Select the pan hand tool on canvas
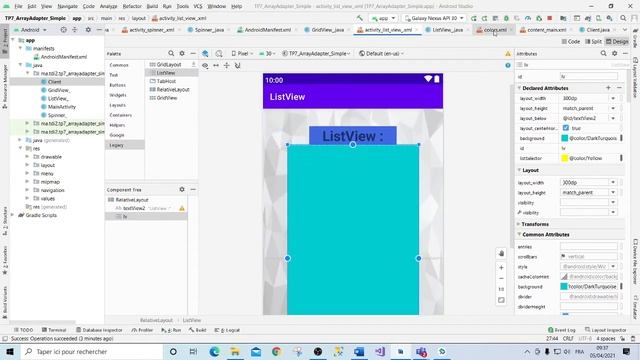This screenshot has height=360, width=640. point(501,253)
